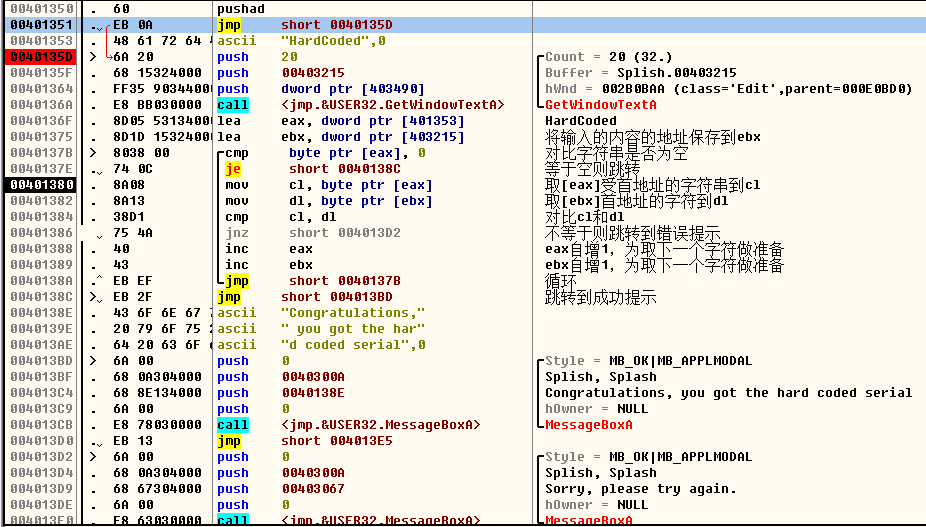Select address cell 004013CB
Viewport: 926px width, 527px height.
(42, 425)
